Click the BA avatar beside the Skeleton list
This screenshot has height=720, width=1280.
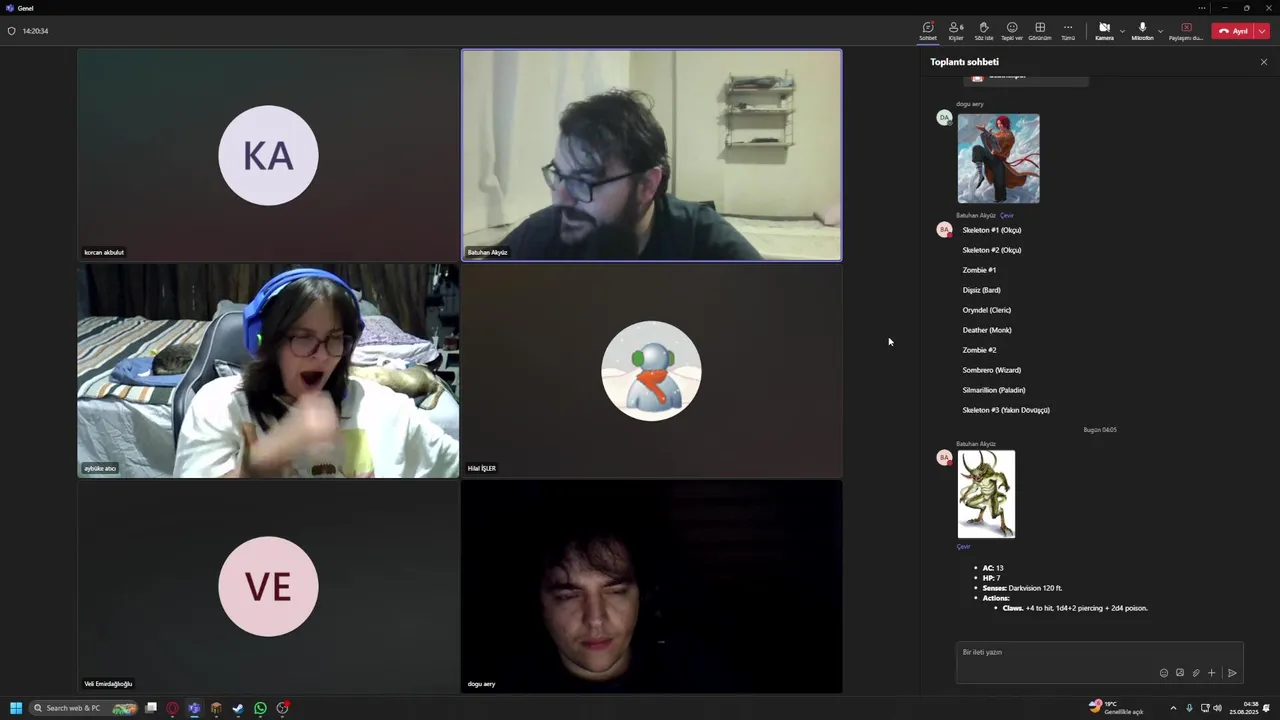[x=943, y=230]
